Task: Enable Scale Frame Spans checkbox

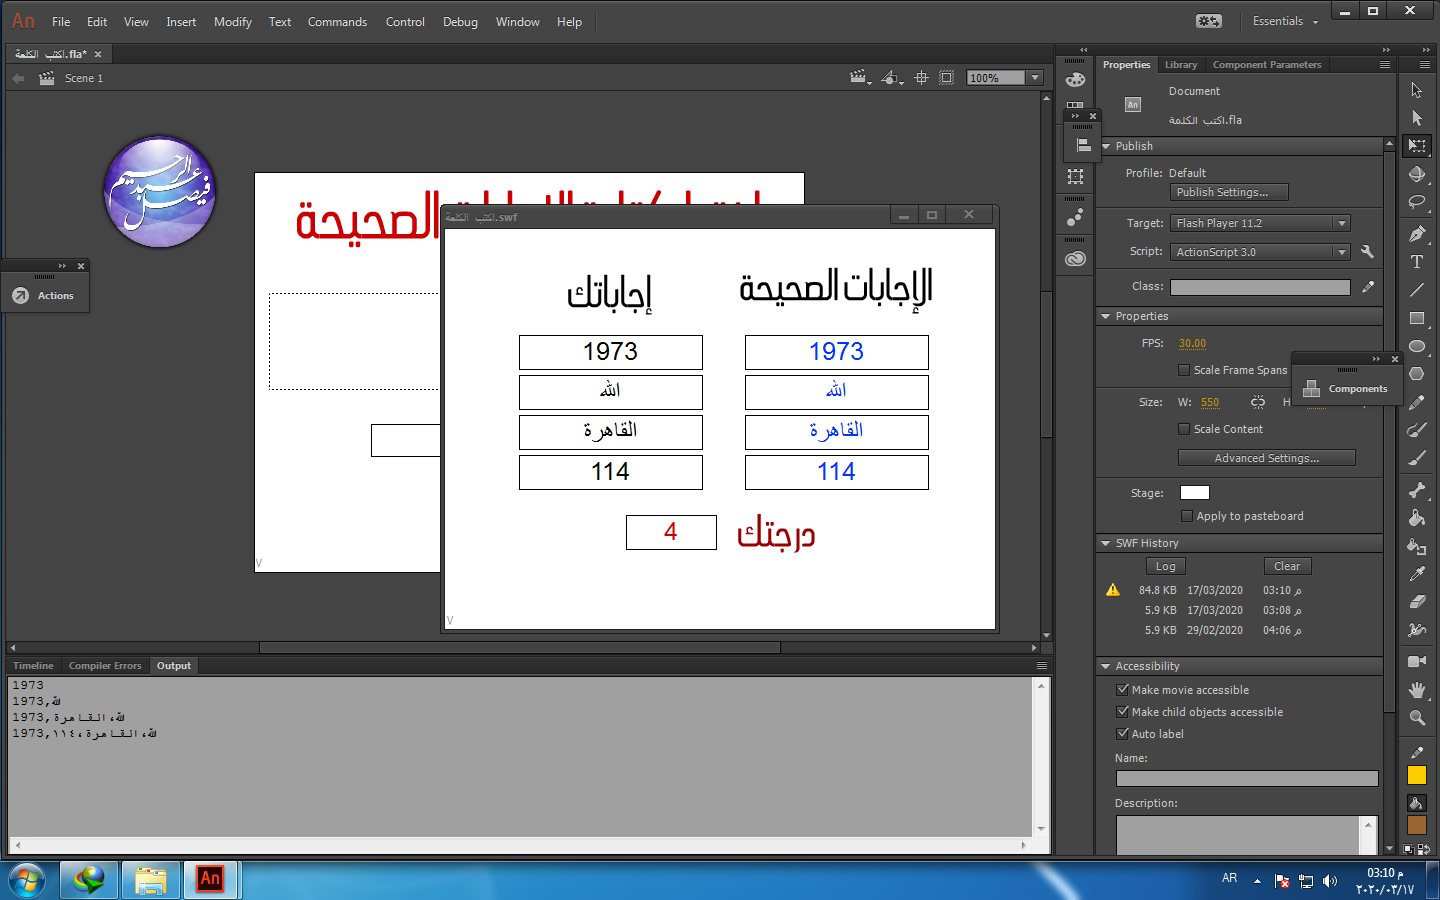Action: [1184, 370]
